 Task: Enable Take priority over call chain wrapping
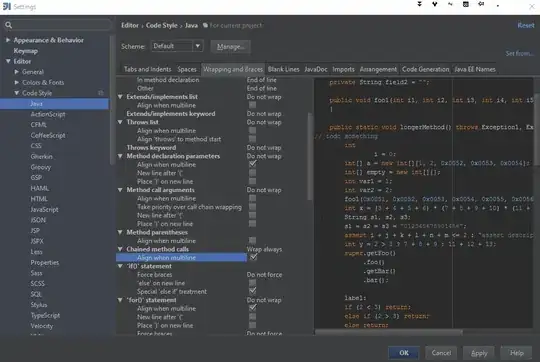click(252, 206)
